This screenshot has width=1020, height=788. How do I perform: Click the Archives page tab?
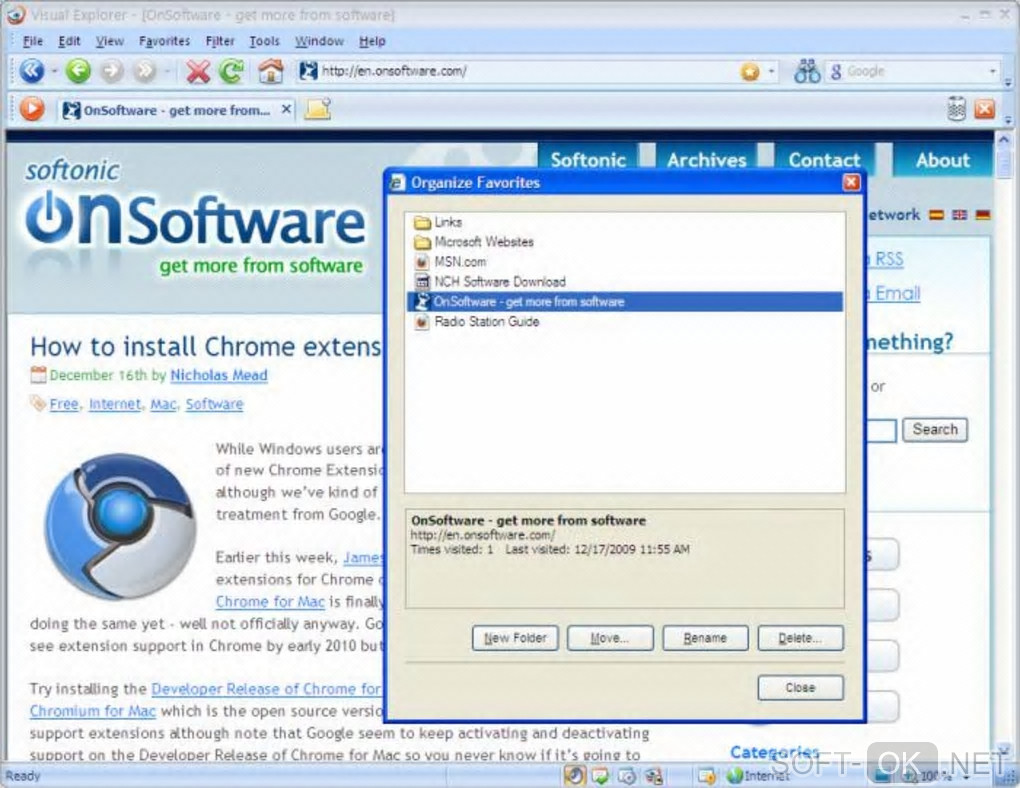click(x=706, y=160)
